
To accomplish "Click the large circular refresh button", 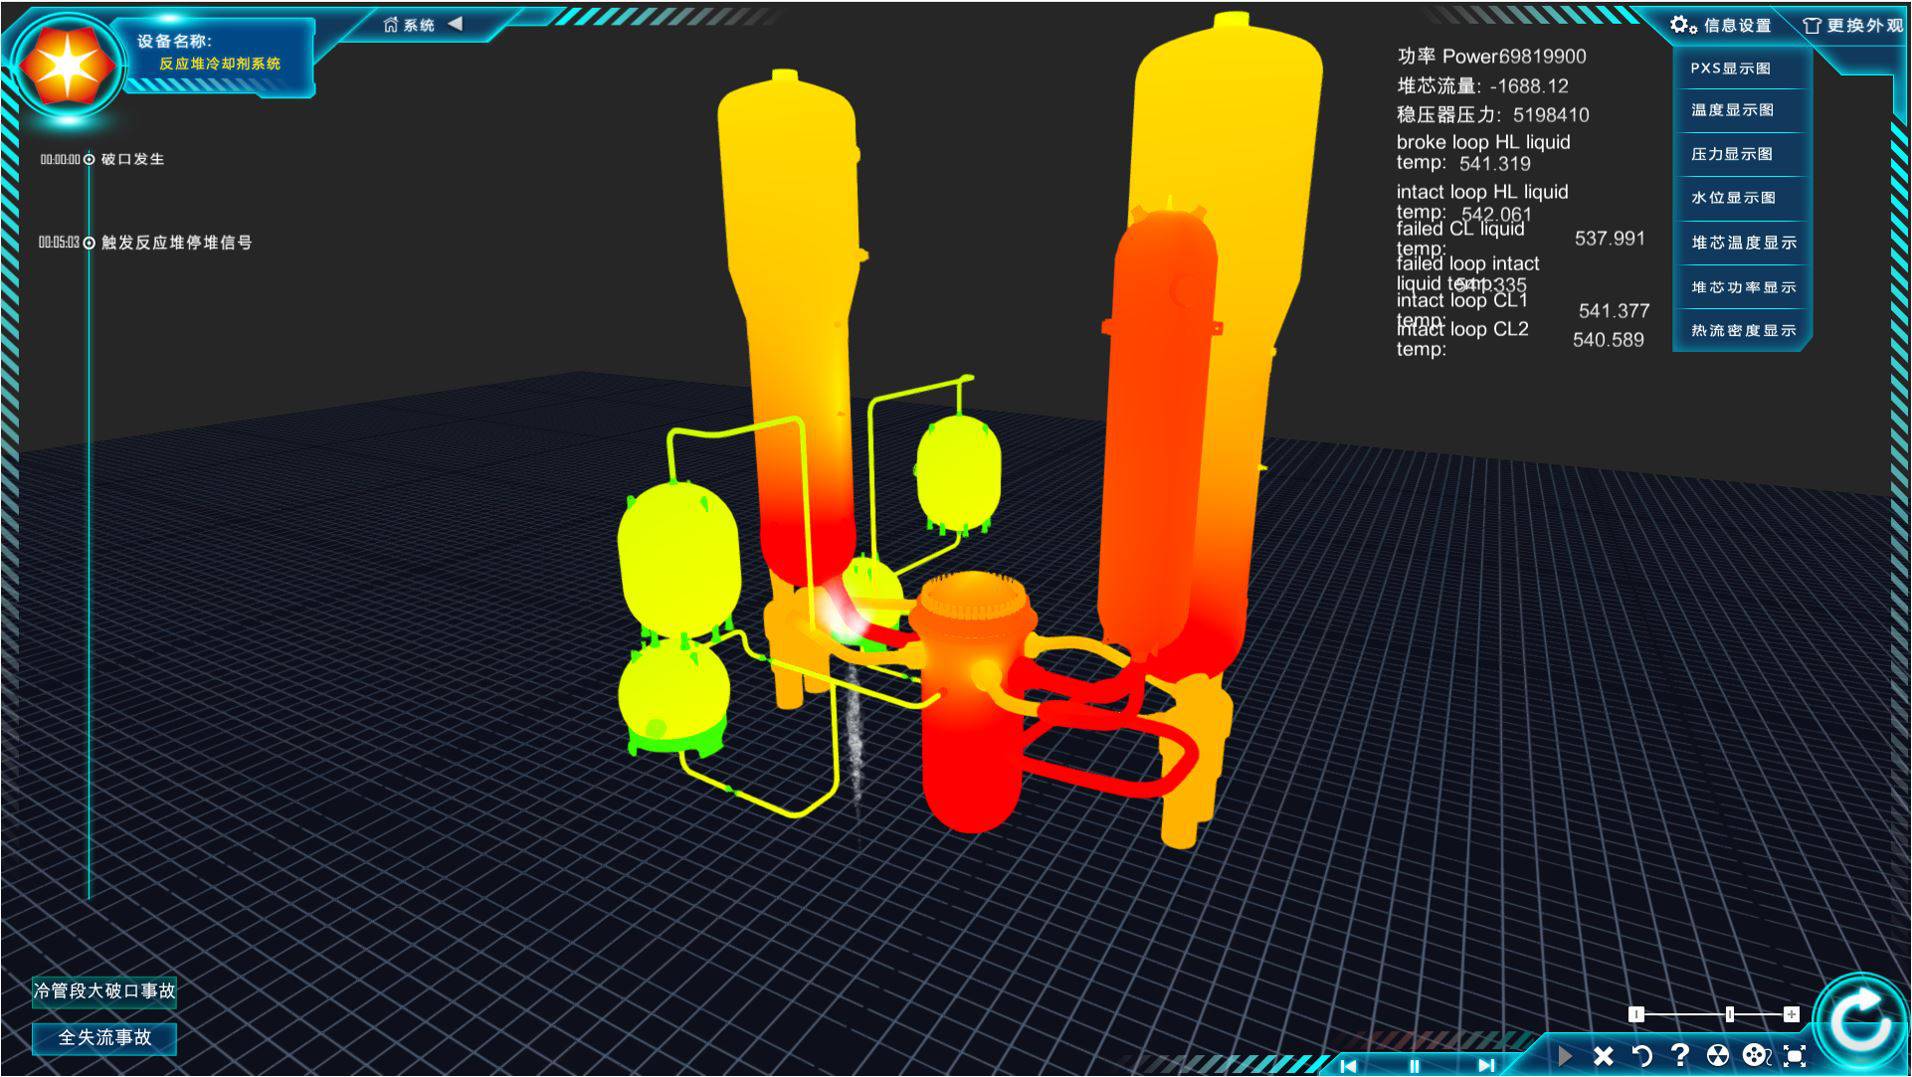I will point(1858,1021).
